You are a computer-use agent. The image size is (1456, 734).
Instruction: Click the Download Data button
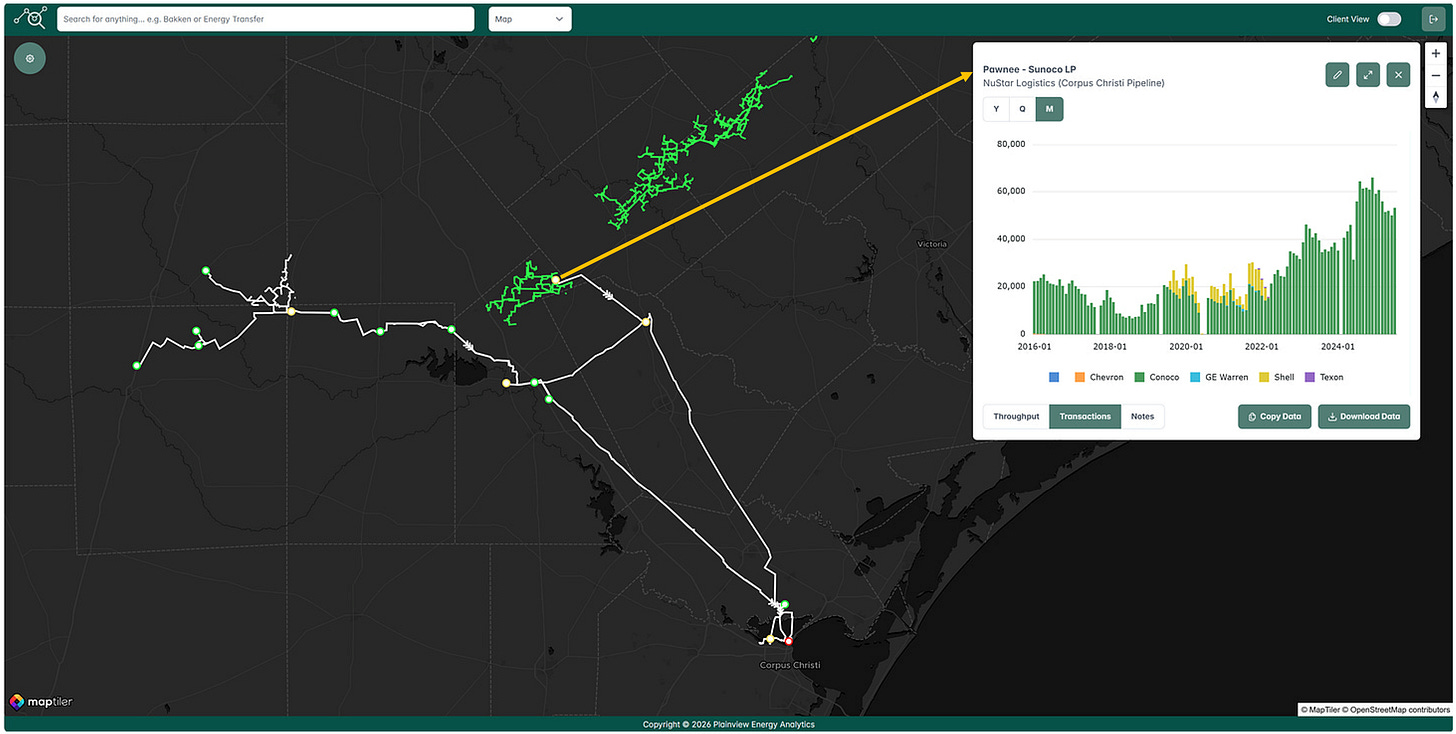pyautogui.click(x=1365, y=416)
